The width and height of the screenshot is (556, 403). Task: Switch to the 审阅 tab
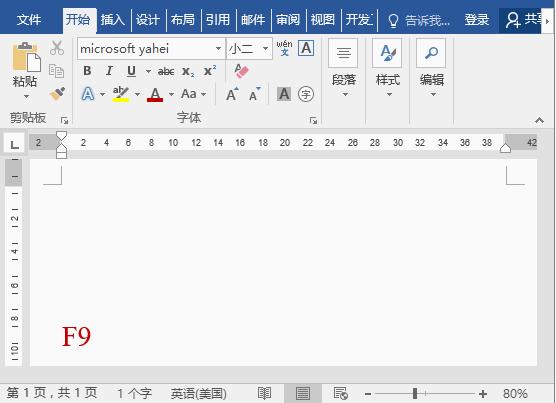[x=288, y=20]
